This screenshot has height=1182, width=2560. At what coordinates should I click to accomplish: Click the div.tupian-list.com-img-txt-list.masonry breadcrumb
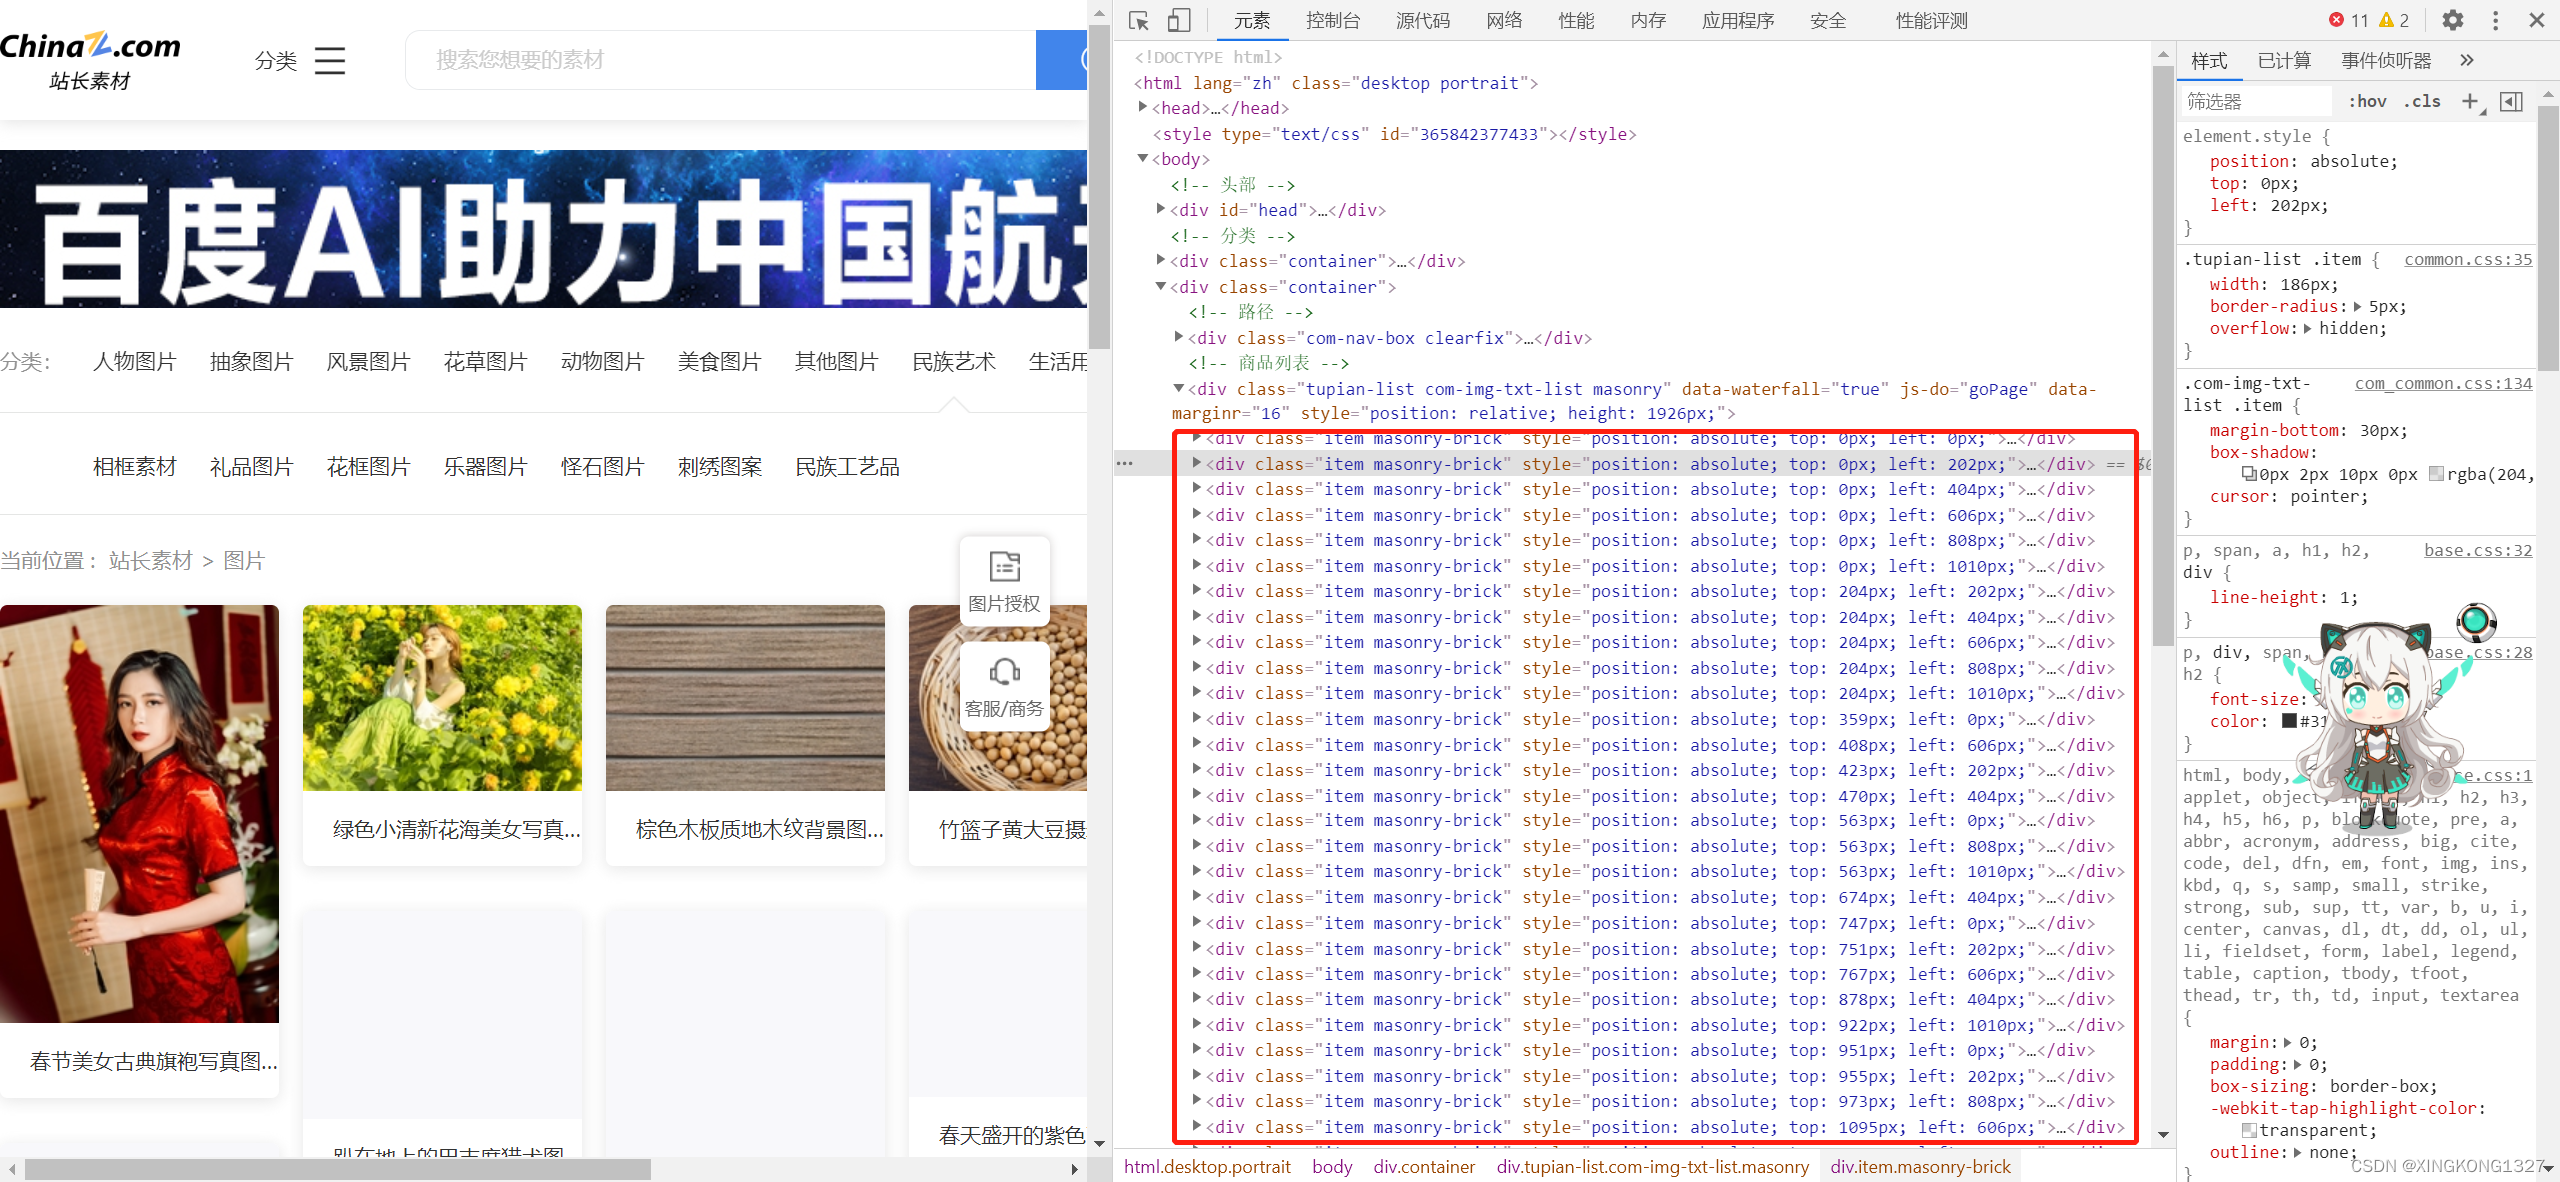(x=1653, y=1166)
